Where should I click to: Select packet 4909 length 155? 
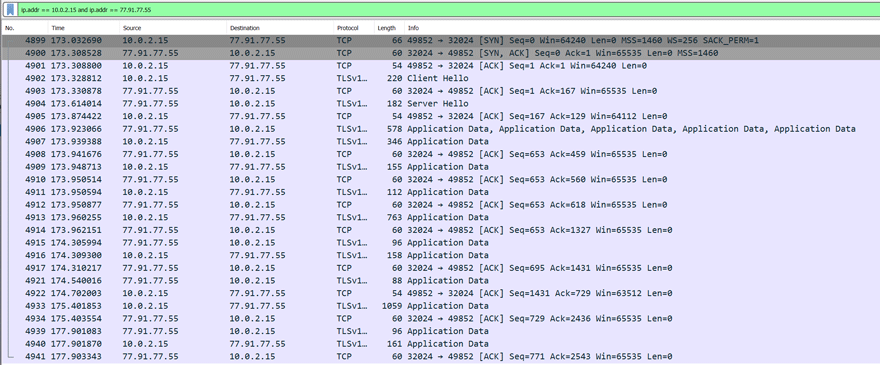click(x=440, y=167)
